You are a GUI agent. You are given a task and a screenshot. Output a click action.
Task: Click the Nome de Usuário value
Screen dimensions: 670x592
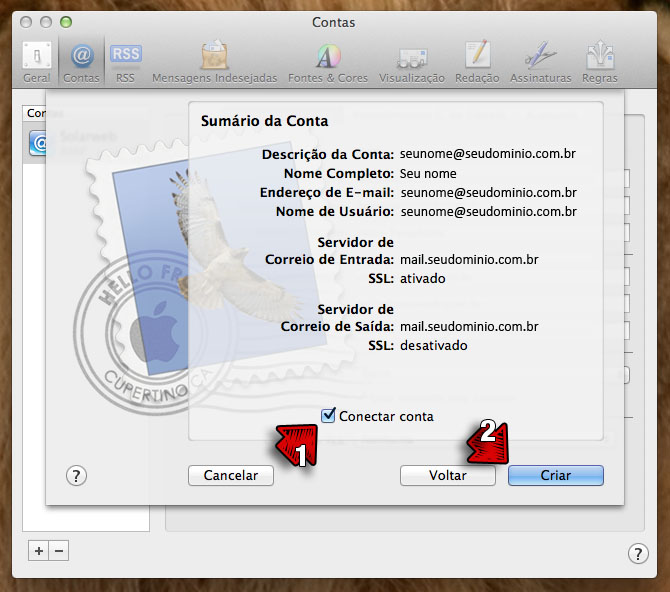click(488, 212)
